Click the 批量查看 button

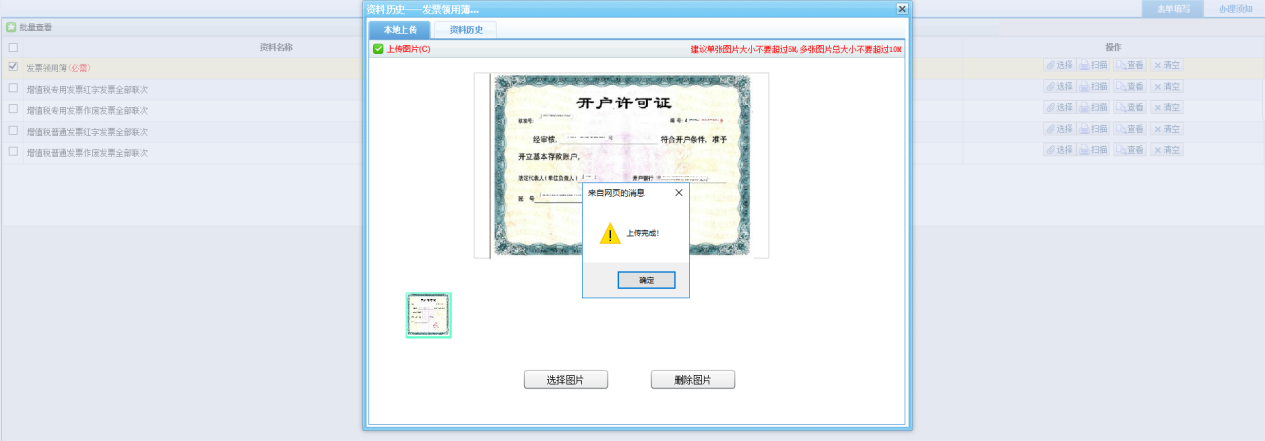pyautogui.click(x=30, y=27)
